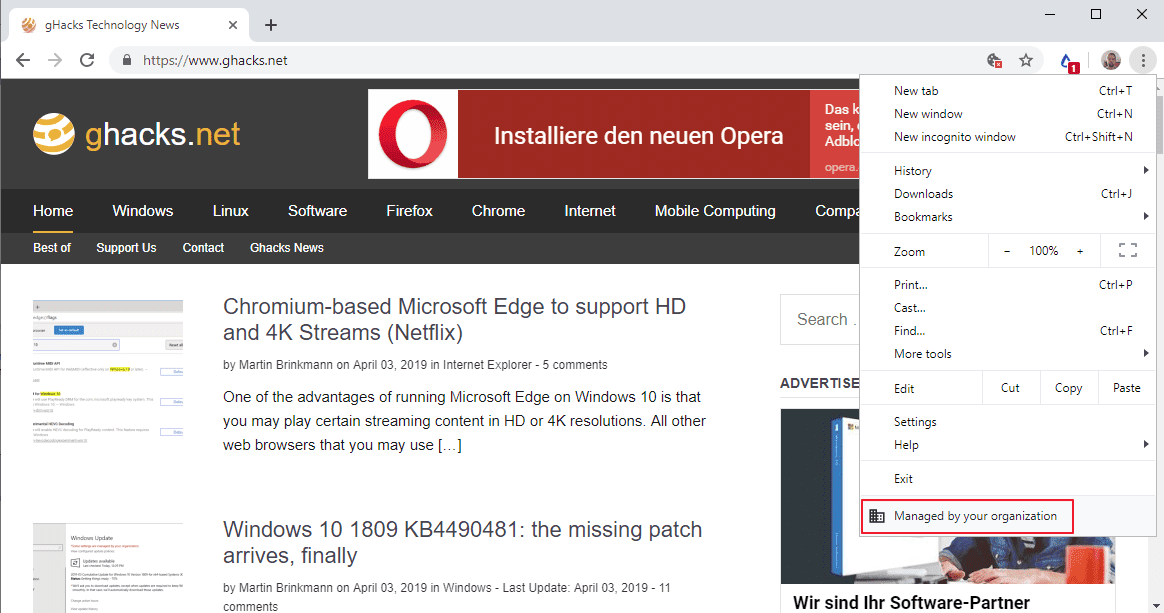Screen dimensions: 1164x613
Task: Go back with the browser back arrow
Action: point(23,60)
